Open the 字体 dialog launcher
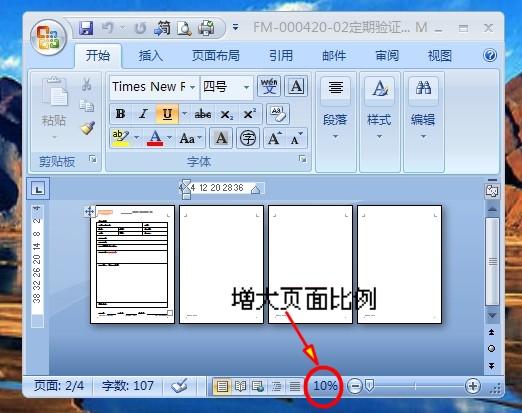Viewport: 522px width, 413px height. click(303, 159)
